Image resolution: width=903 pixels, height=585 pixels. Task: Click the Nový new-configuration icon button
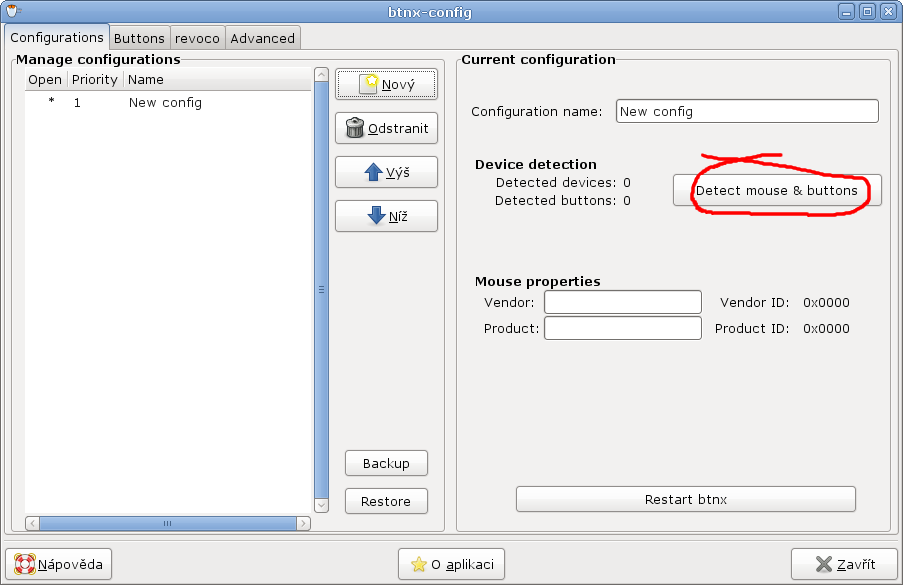tap(386, 85)
